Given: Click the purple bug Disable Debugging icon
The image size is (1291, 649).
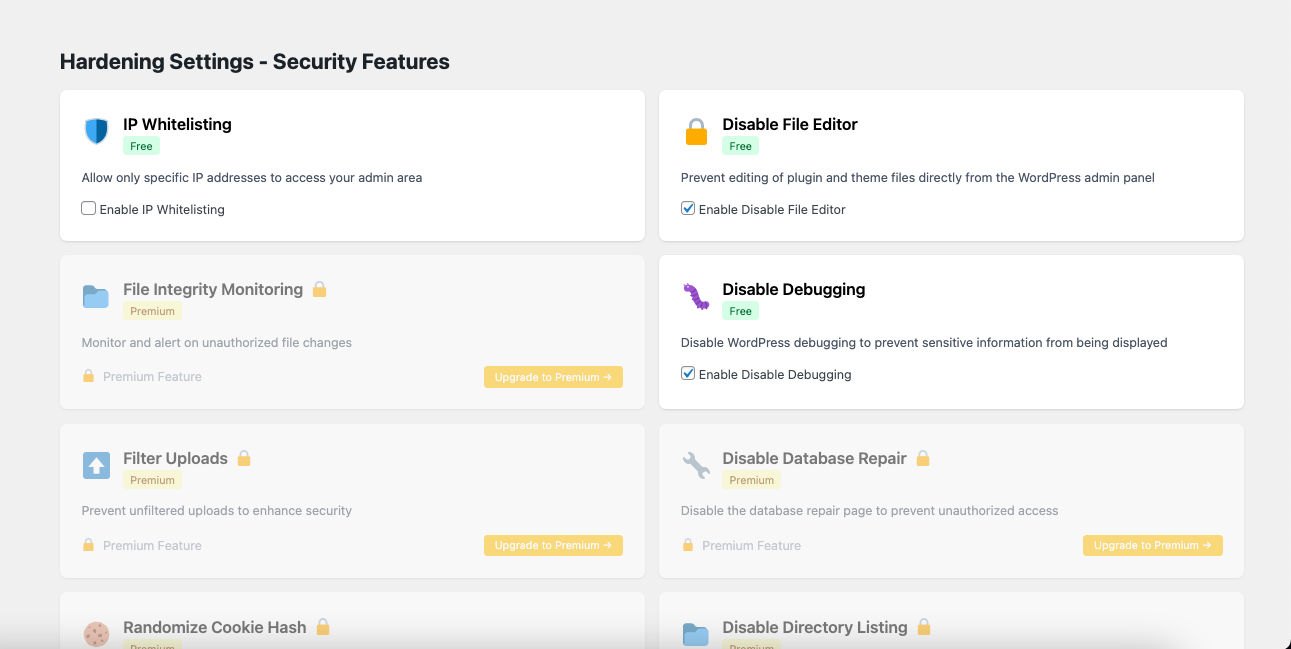Looking at the screenshot, I should 696,297.
